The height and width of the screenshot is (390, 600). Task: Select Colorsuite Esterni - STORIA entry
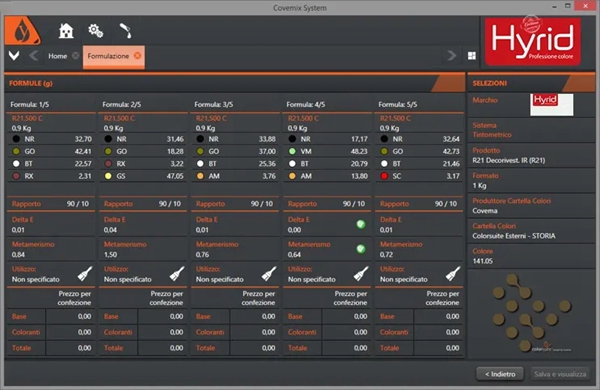[514, 236]
